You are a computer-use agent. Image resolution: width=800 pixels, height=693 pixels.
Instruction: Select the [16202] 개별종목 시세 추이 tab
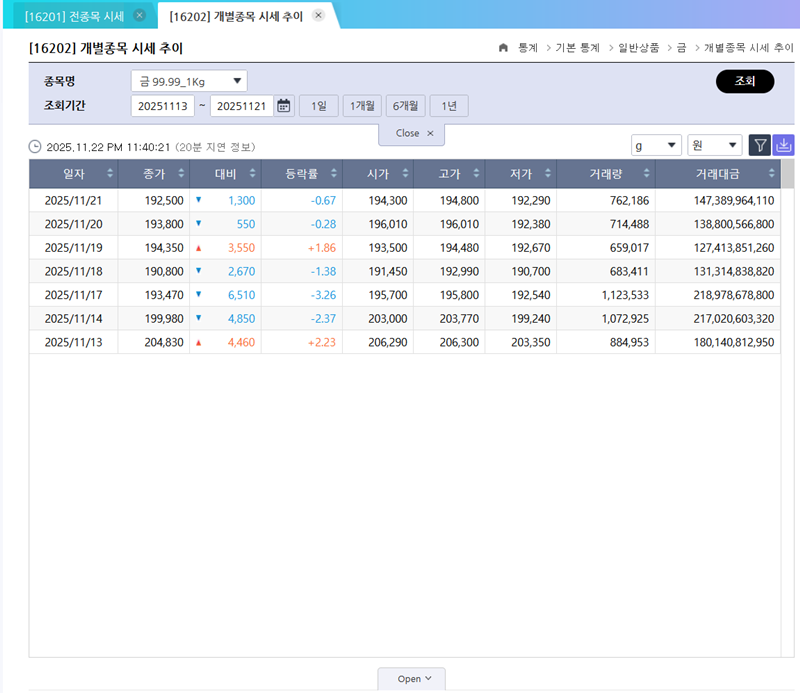[x=236, y=16]
